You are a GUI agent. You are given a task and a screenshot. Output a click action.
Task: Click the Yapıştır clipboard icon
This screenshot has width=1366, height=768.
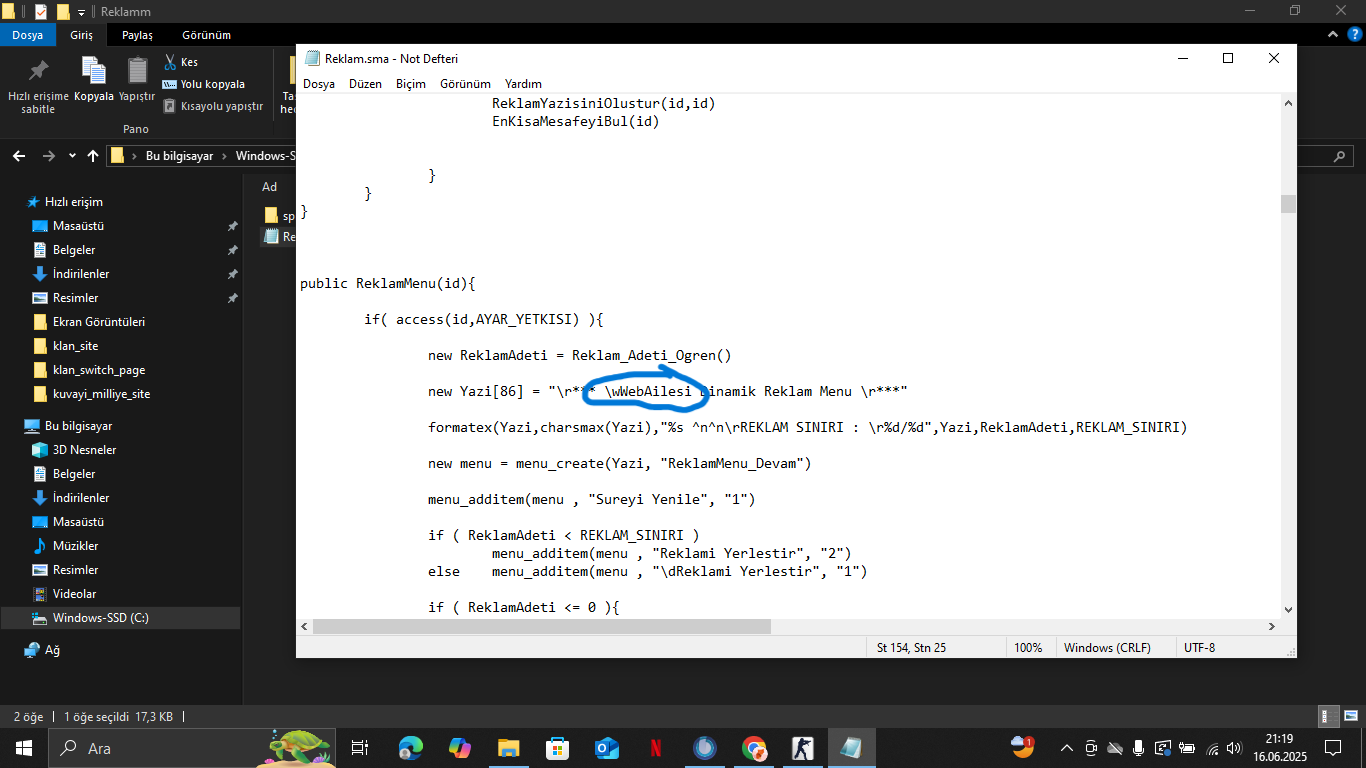(x=137, y=79)
